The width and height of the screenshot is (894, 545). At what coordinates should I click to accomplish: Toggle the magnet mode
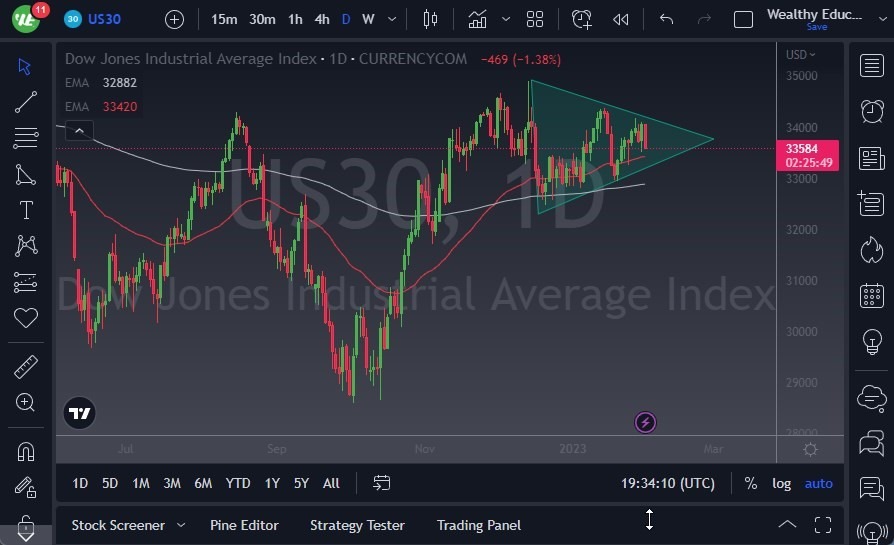[x=26, y=452]
